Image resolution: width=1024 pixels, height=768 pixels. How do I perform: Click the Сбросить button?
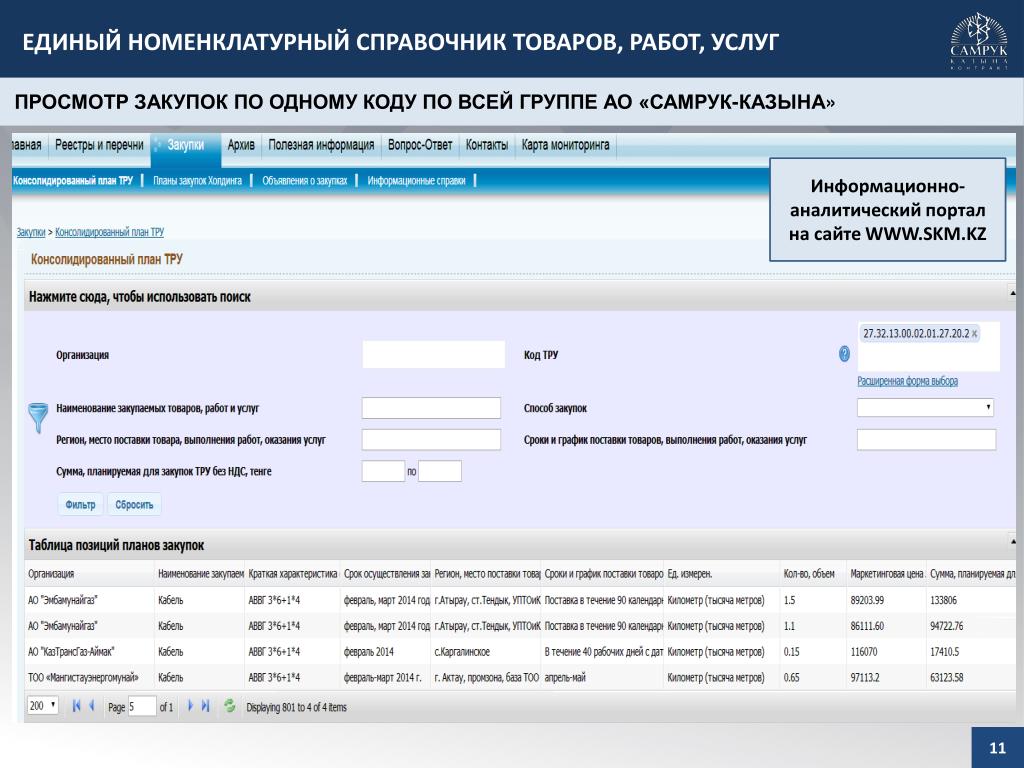point(134,504)
